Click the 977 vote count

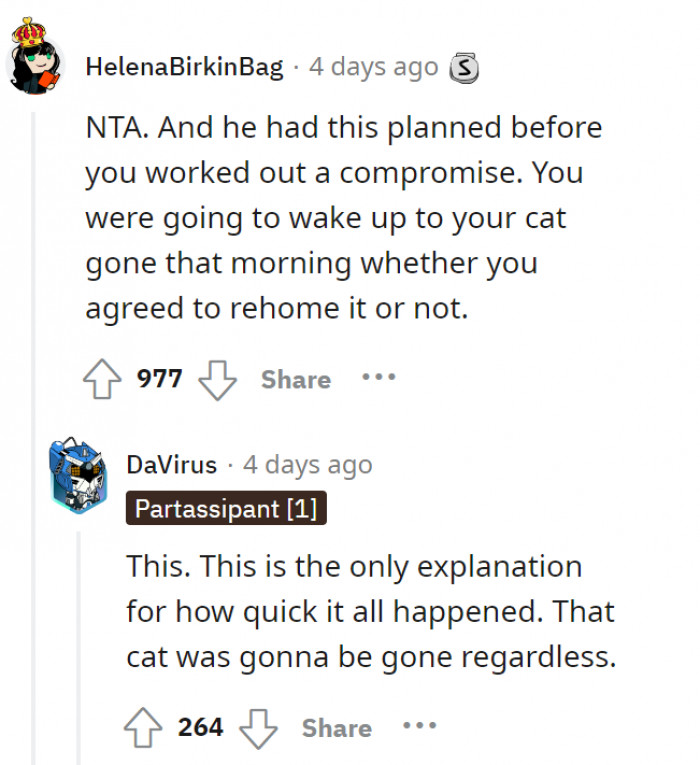(x=160, y=379)
